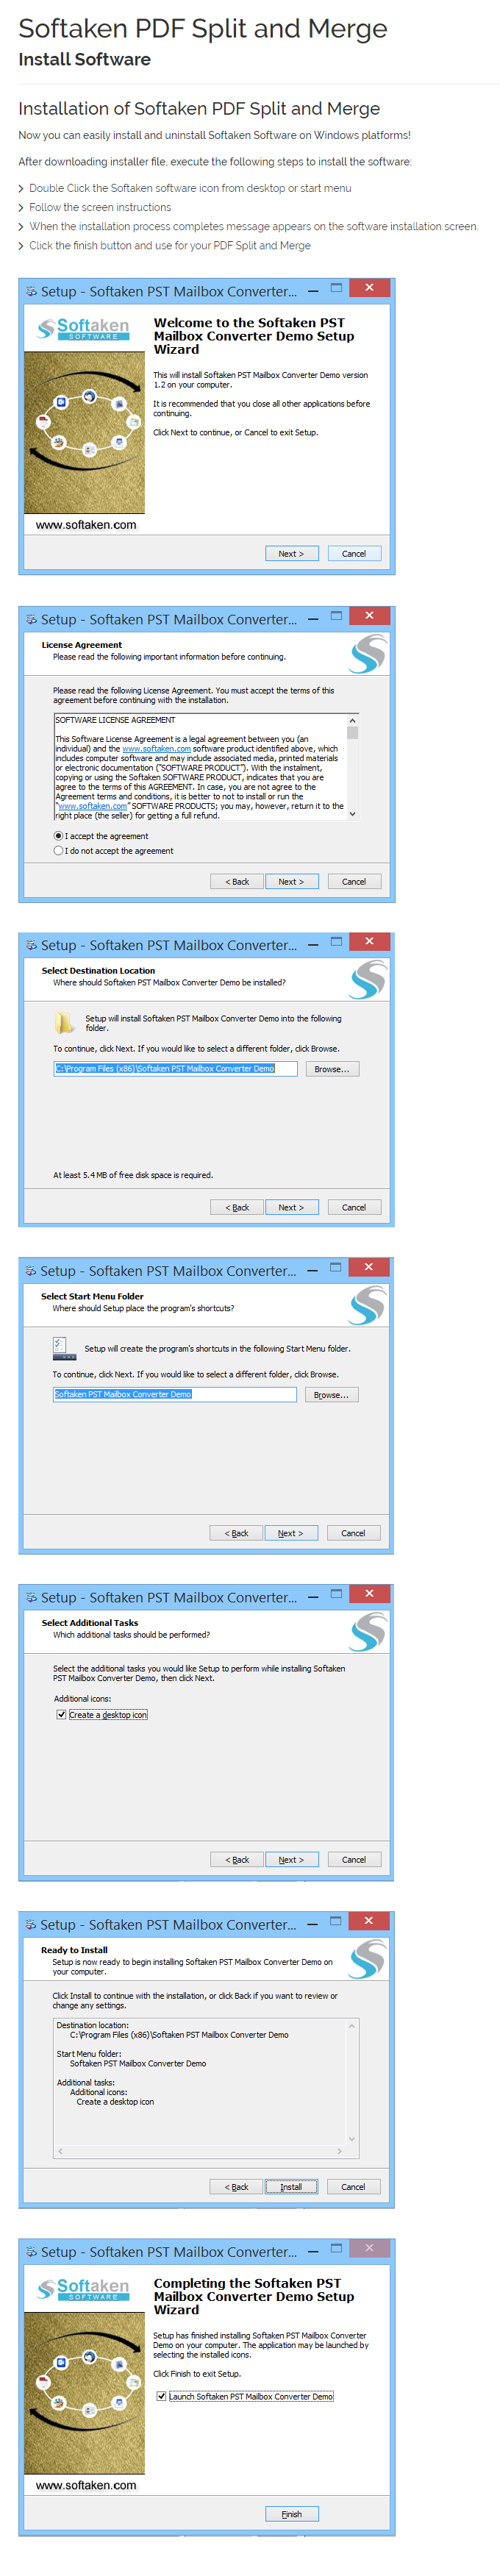Image resolution: width=500 pixels, height=2576 pixels.
Task: Click Softaken S logo in License Agreement window
Action: [367, 654]
